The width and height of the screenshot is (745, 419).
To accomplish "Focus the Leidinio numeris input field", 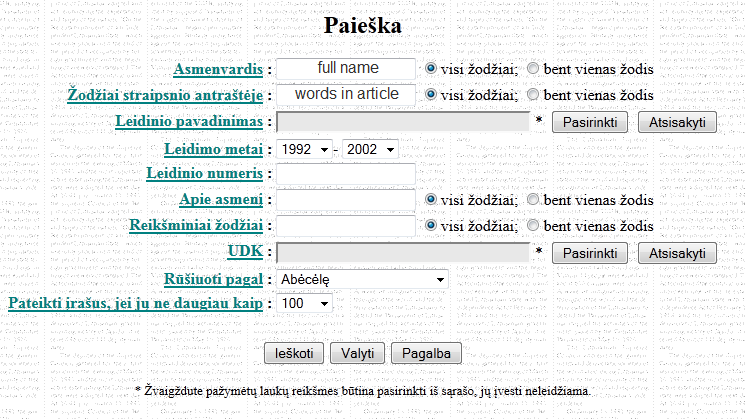I will pos(346,173).
